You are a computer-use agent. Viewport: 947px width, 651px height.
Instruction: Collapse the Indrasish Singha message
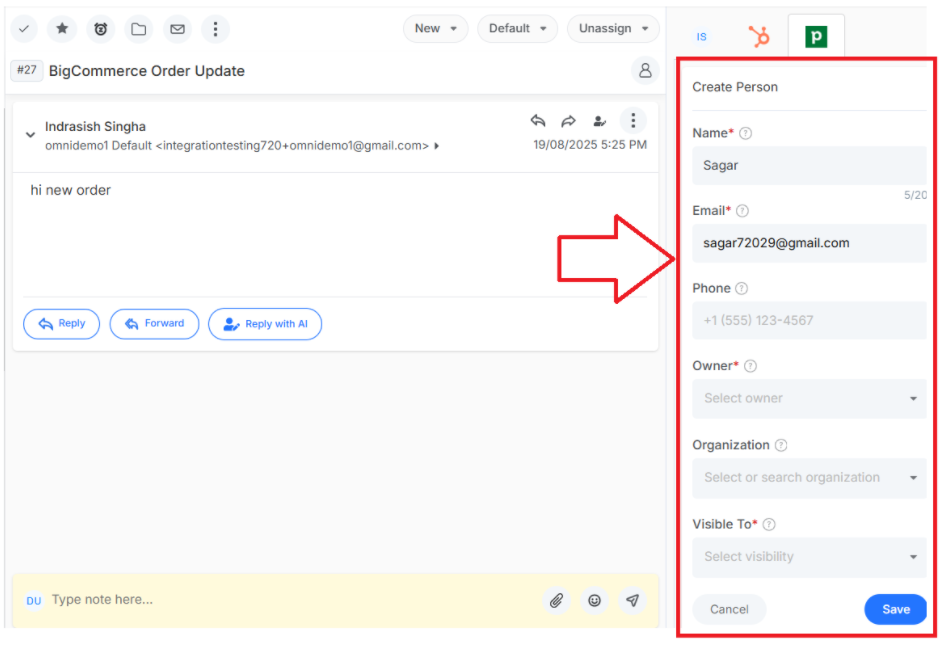coord(30,135)
